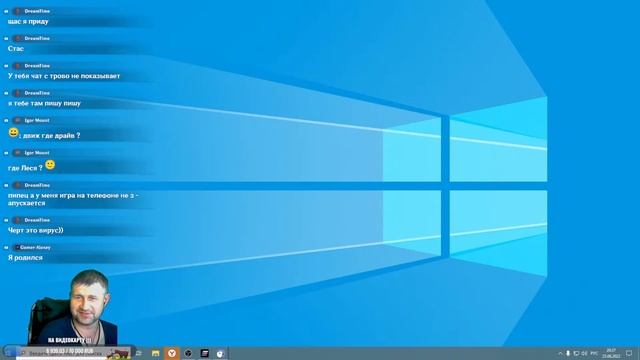This screenshot has width=640, height=360.
Task: Open the OBS Studio taskbar icon
Action: click(x=188, y=353)
